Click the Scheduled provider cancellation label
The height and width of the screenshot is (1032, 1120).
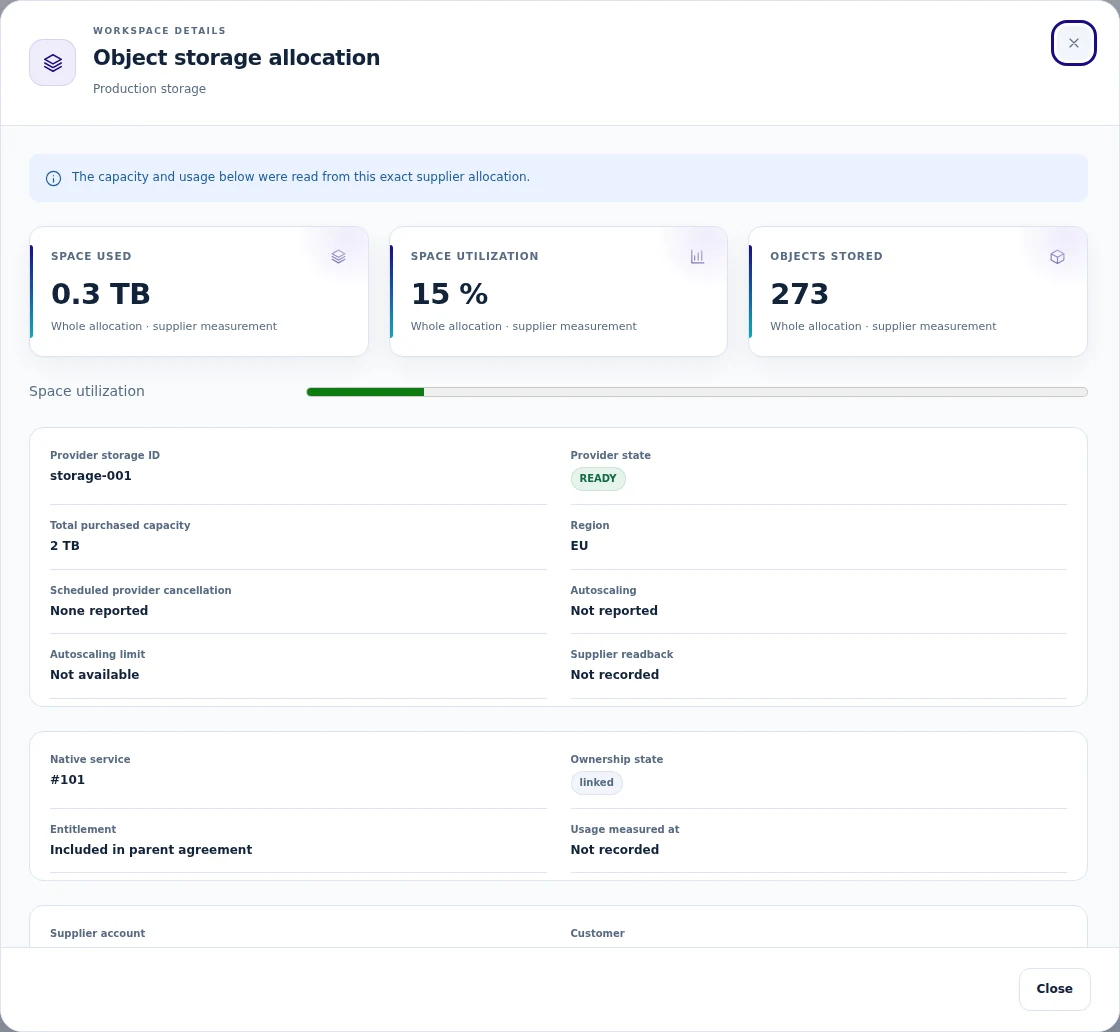pyautogui.click(x=141, y=591)
